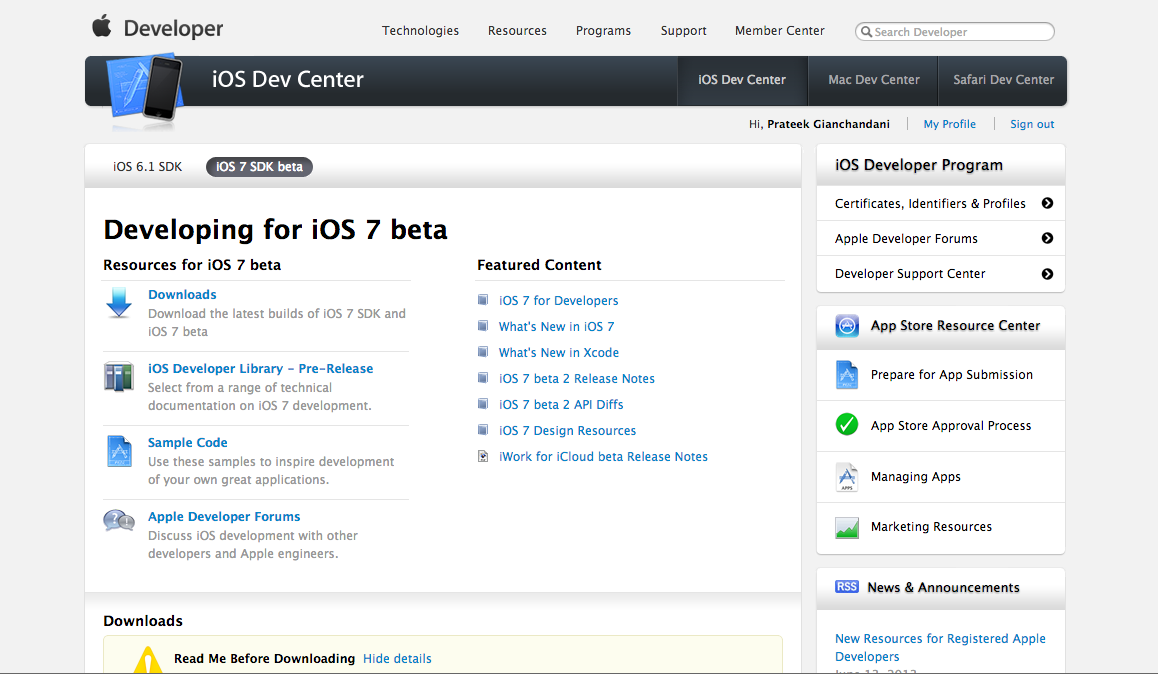The height and width of the screenshot is (674, 1158).
Task: Open iOS 7 beta 2 Release Notes
Action: click(x=577, y=379)
